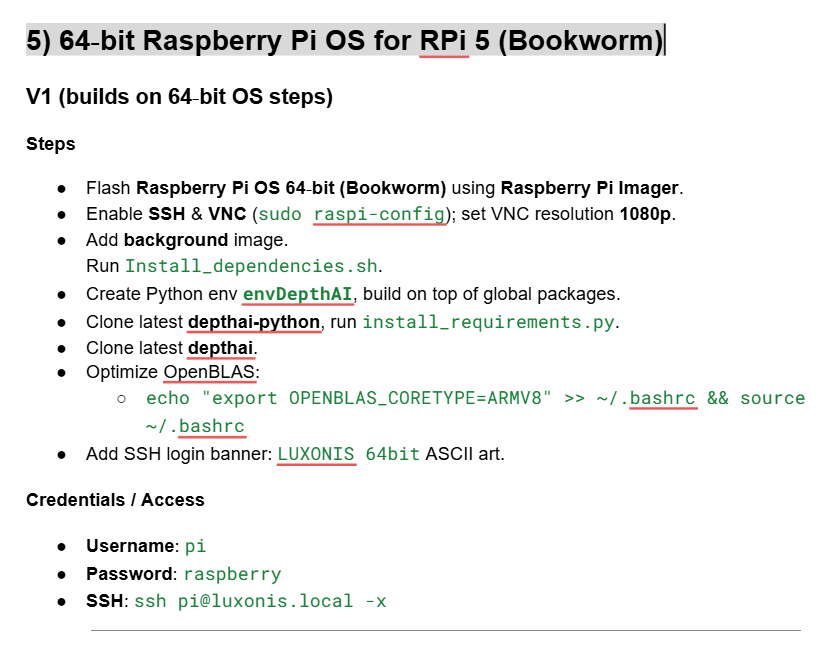Select the Install_dependencies.sh script name
This screenshot has width=835, height=665.
(252, 267)
